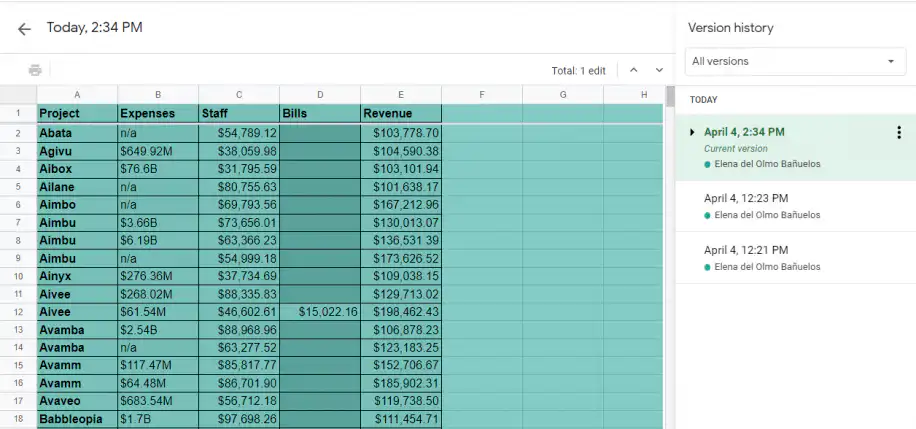Select the April 4, 12:23 PM version

coord(796,206)
